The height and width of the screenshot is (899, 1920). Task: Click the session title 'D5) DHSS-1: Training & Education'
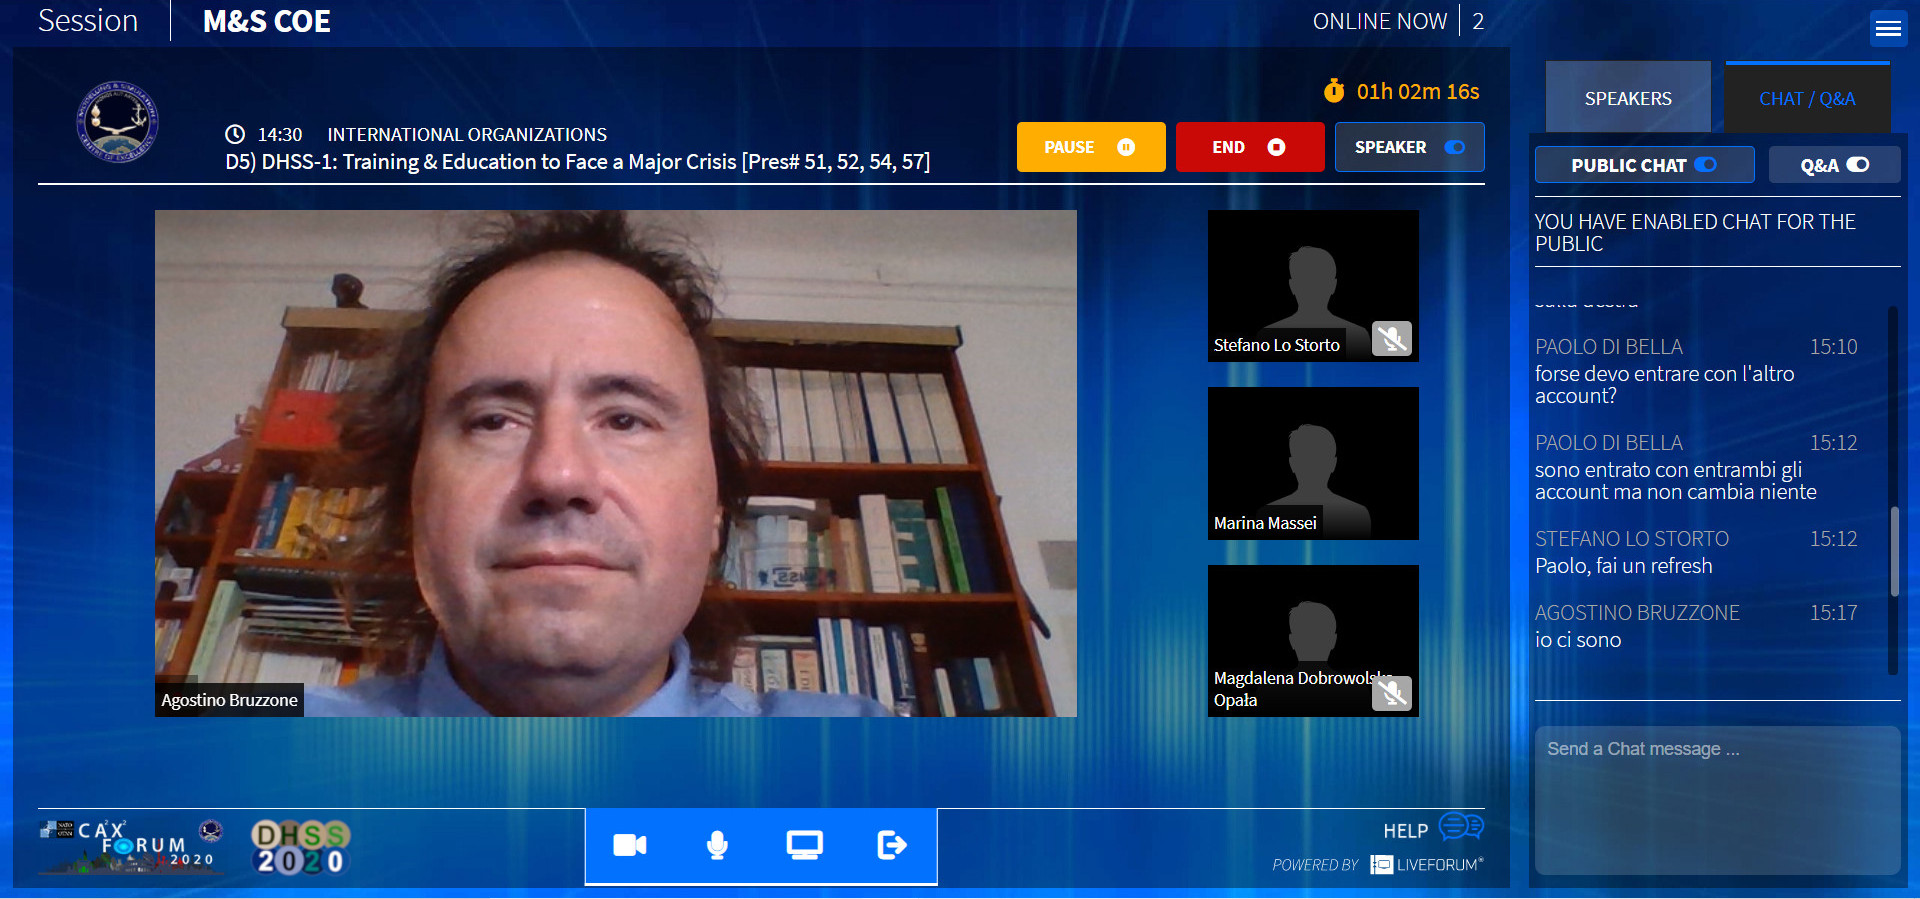click(577, 162)
